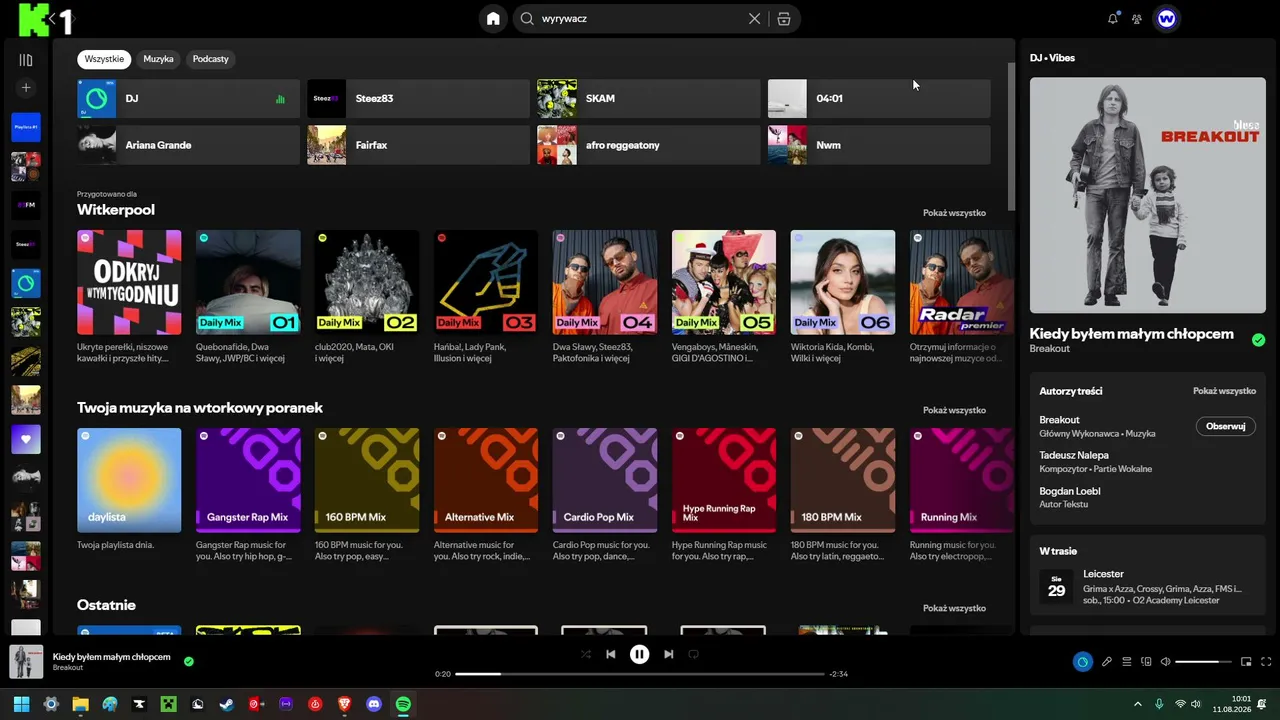
Task: Open the daylista playlist cover
Action: coord(129,480)
